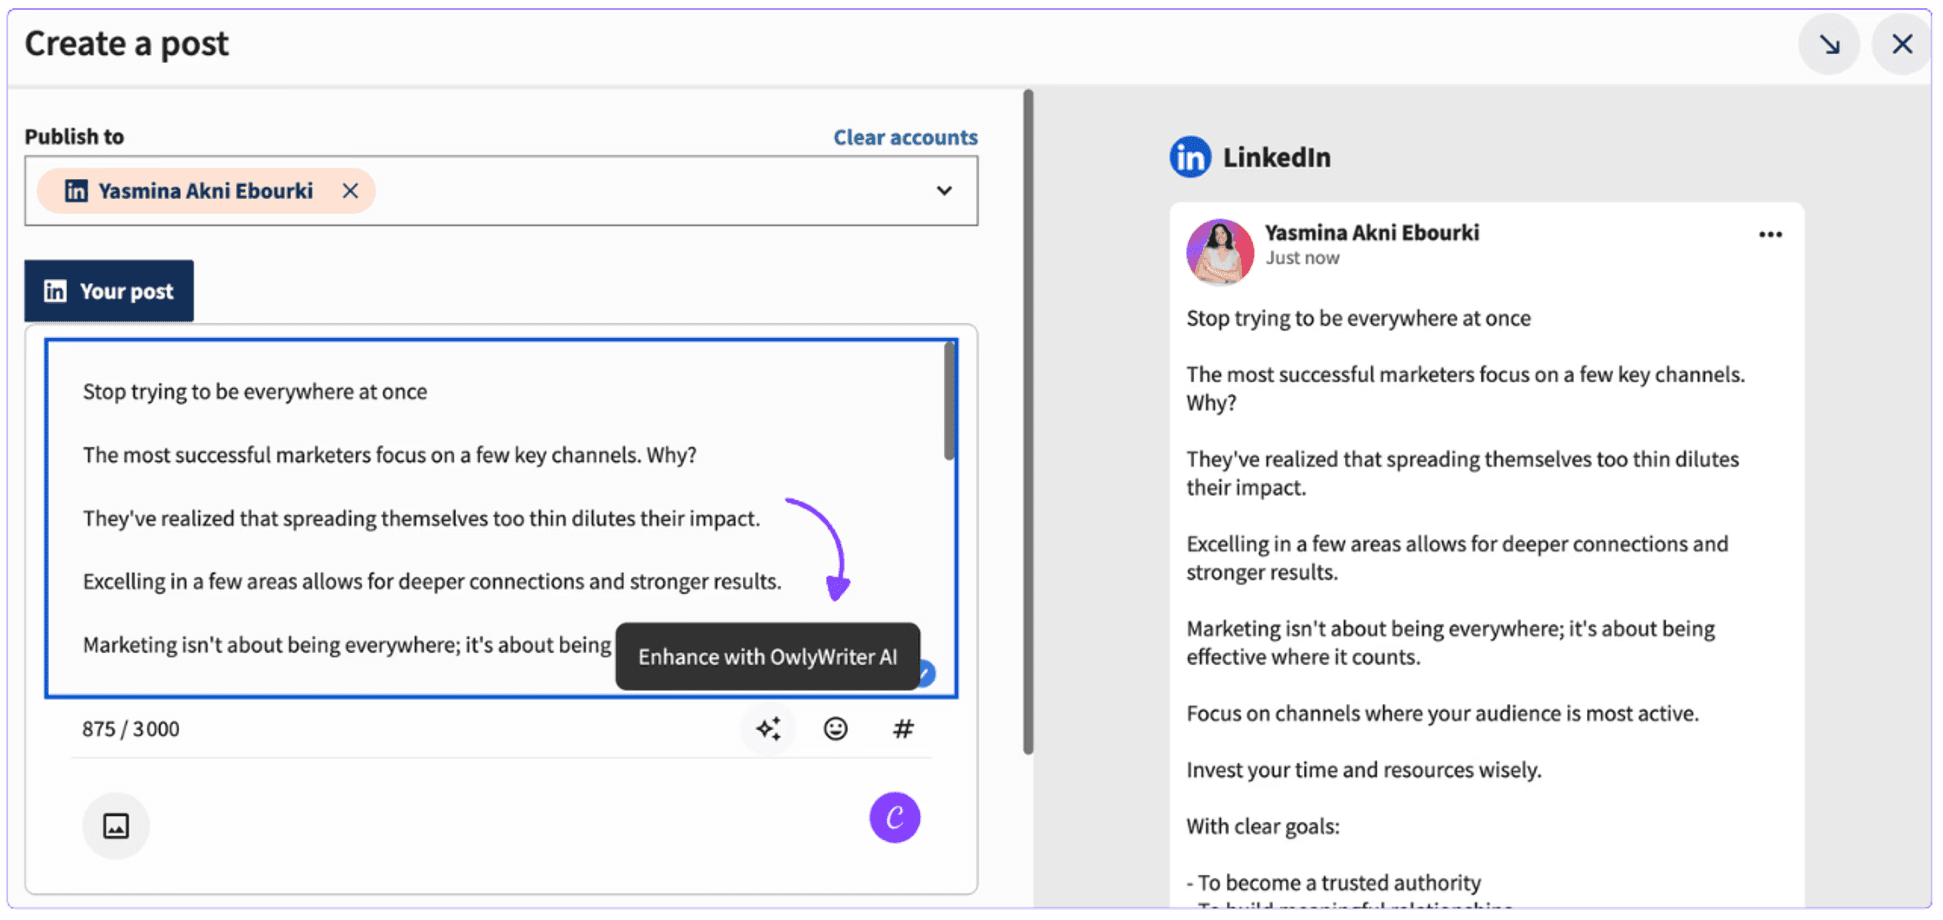Screen dimensions: 1943x920
Task: Click the Publish to label
Action: click(74, 137)
